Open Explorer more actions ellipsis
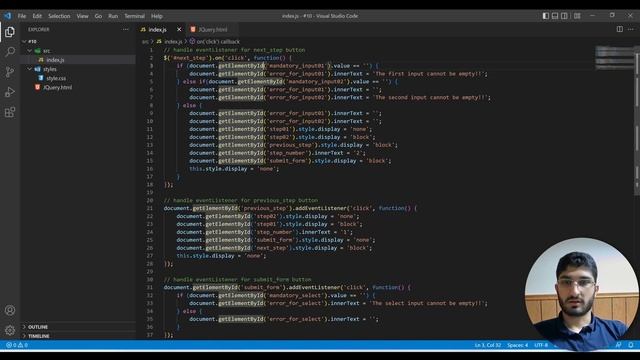This screenshot has height=360, width=640. [x=125, y=29]
